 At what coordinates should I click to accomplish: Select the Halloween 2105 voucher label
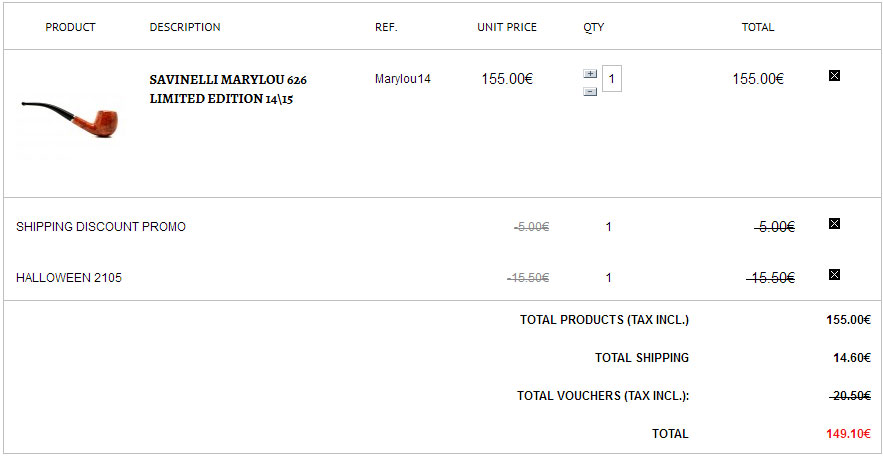[x=69, y=278]
